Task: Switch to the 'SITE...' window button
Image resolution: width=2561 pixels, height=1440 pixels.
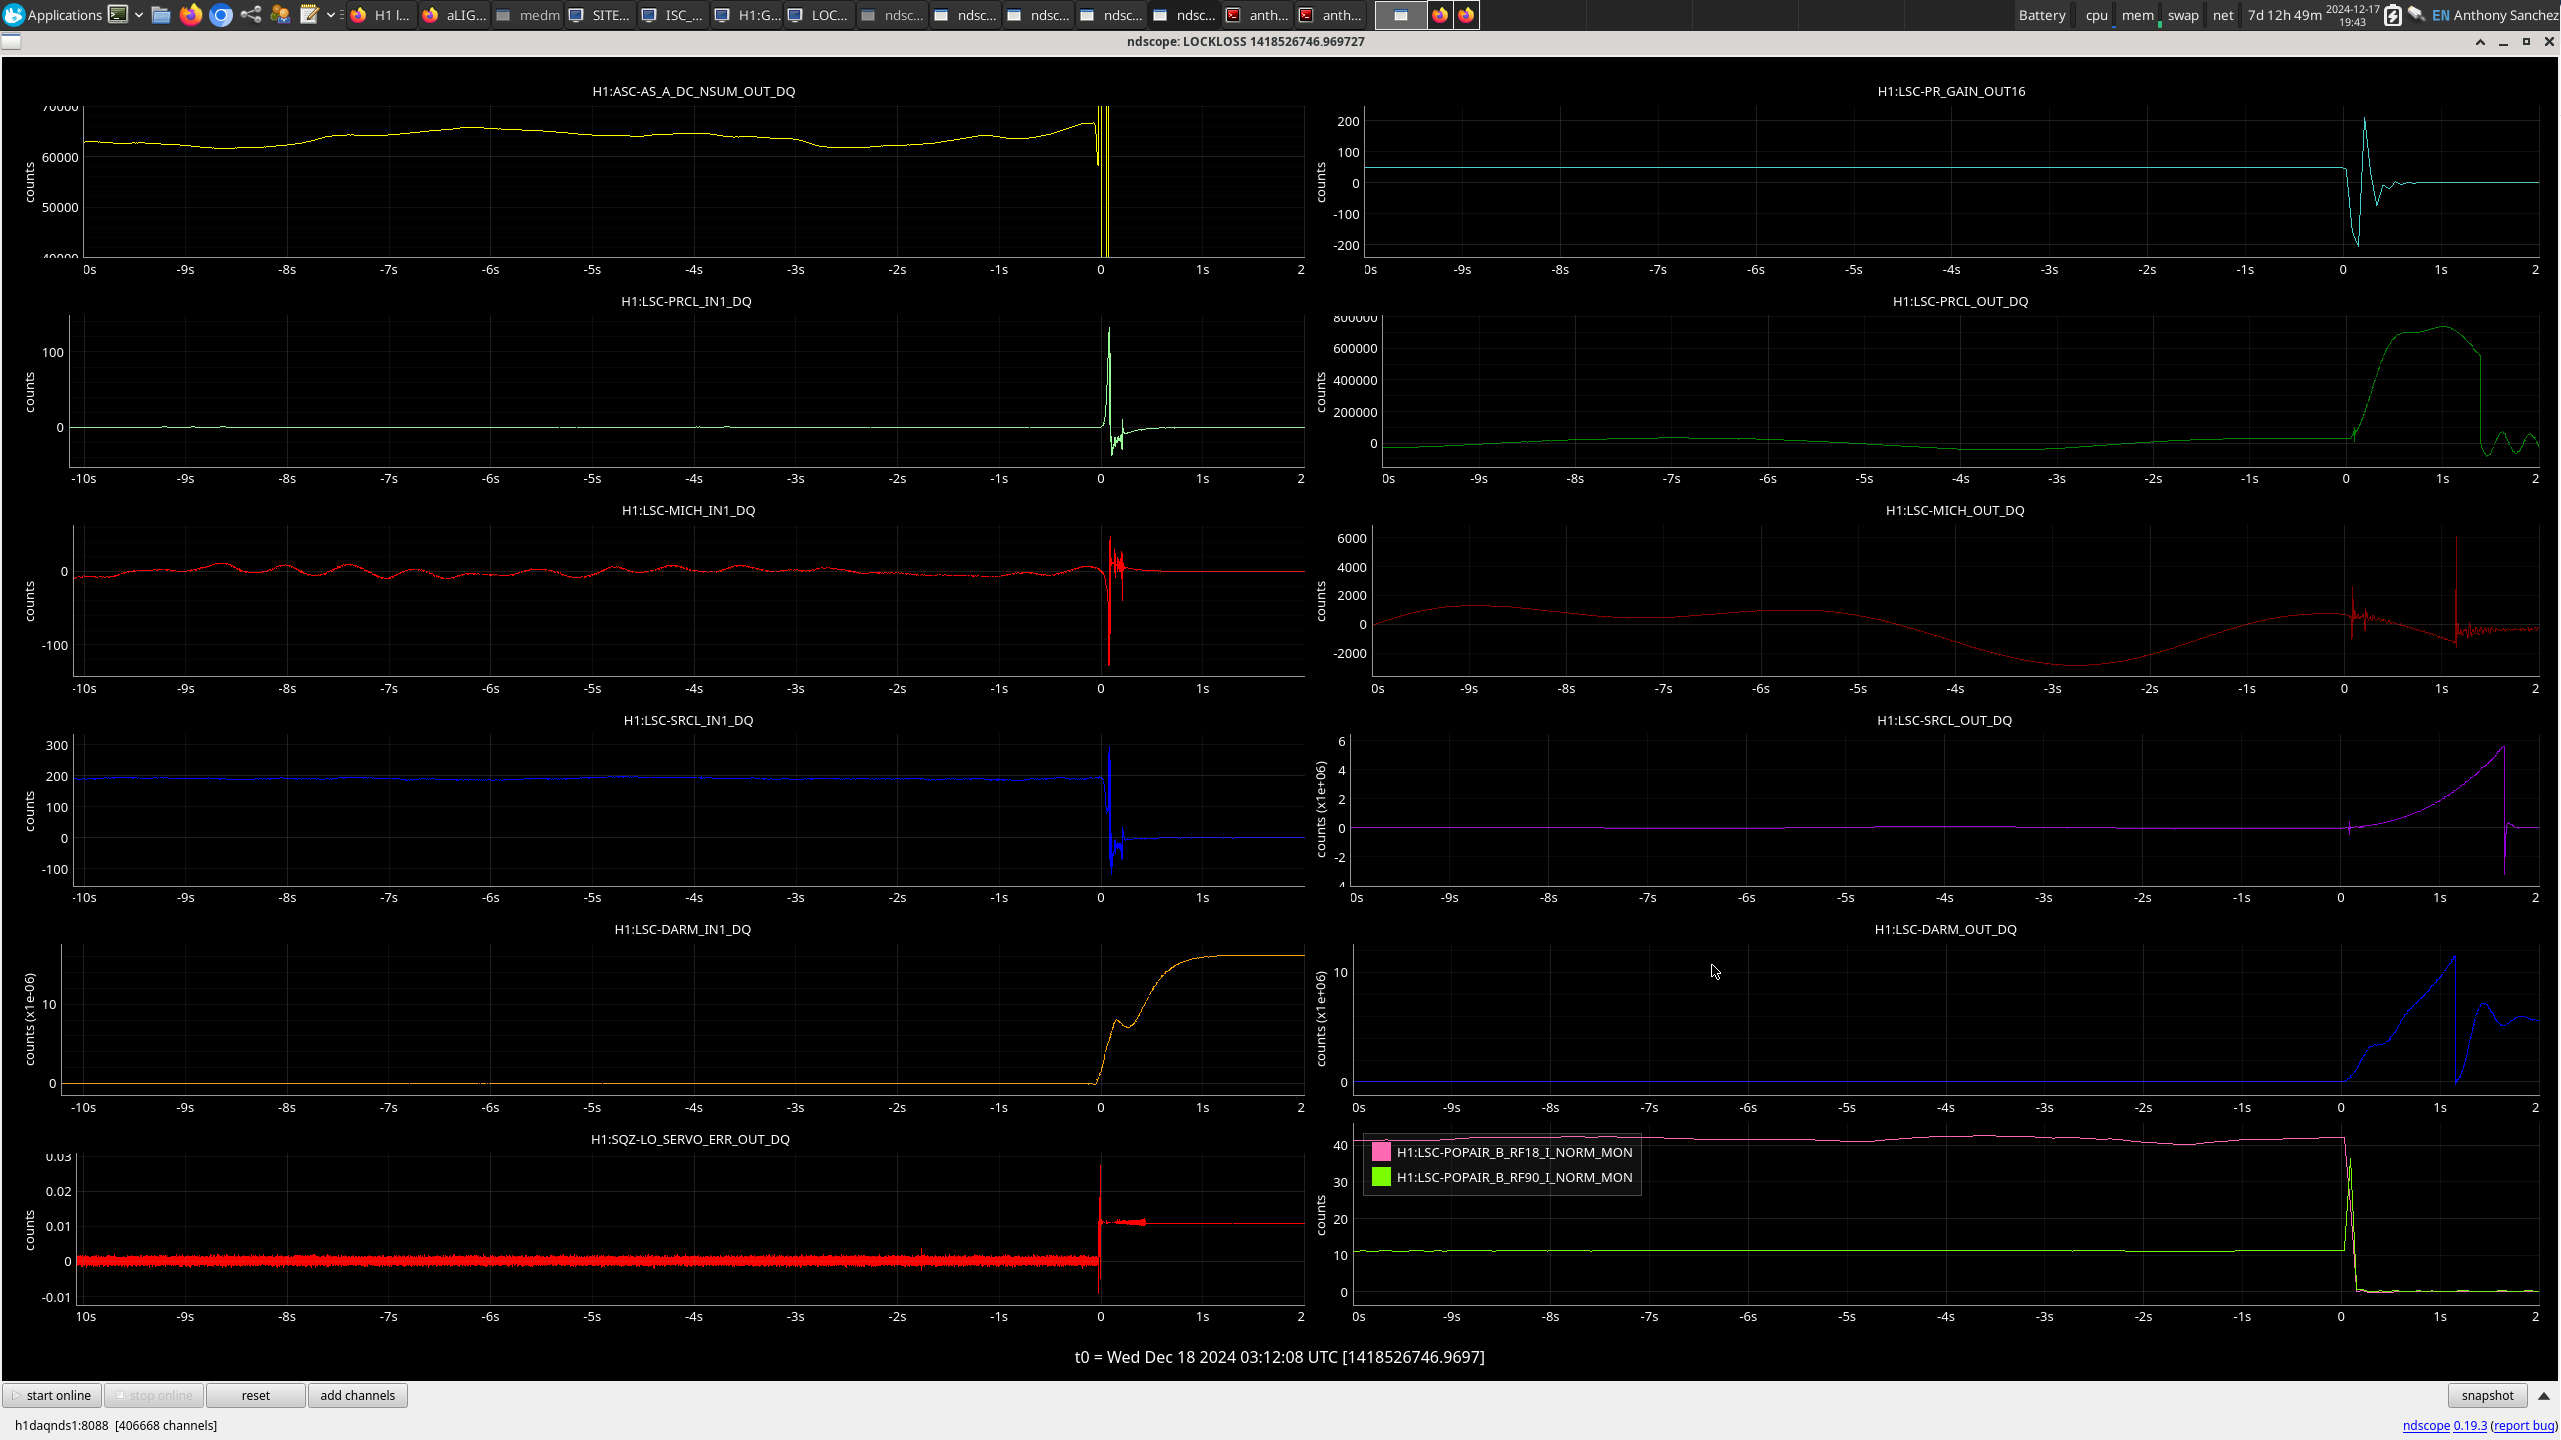Action: (x=600, y=15)
